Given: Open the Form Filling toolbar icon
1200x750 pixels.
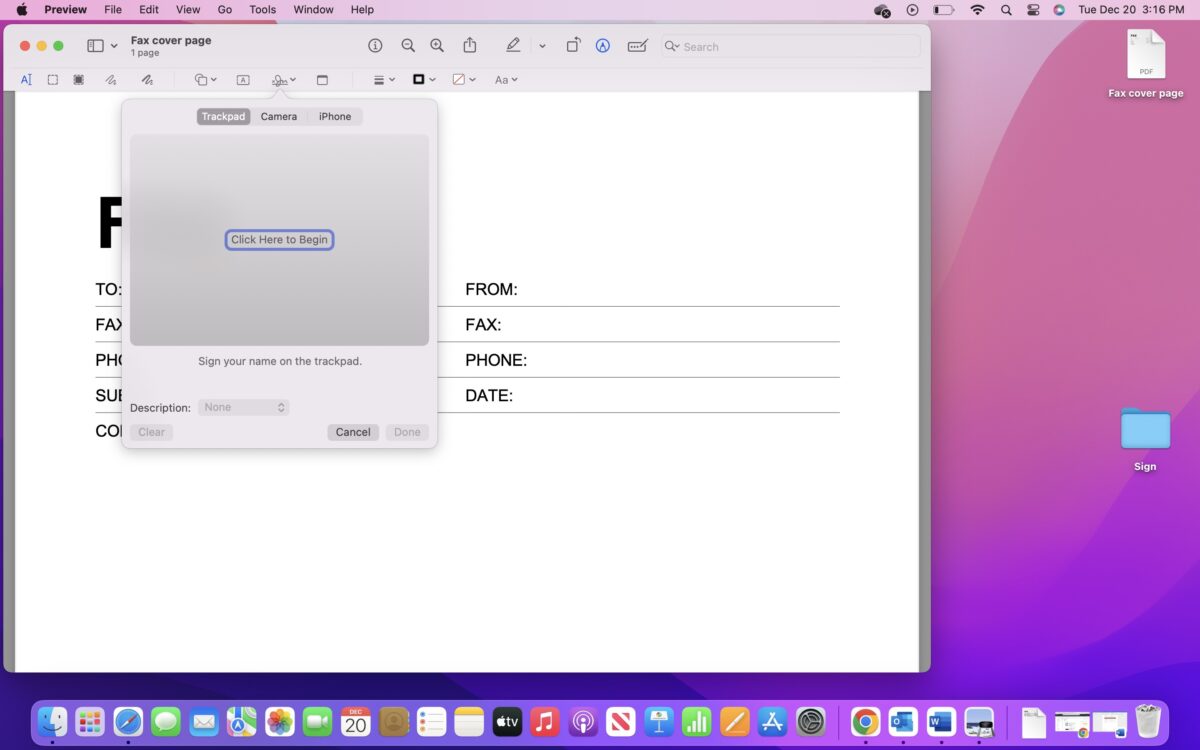Looking at the screenshot, I should (637, 46).
